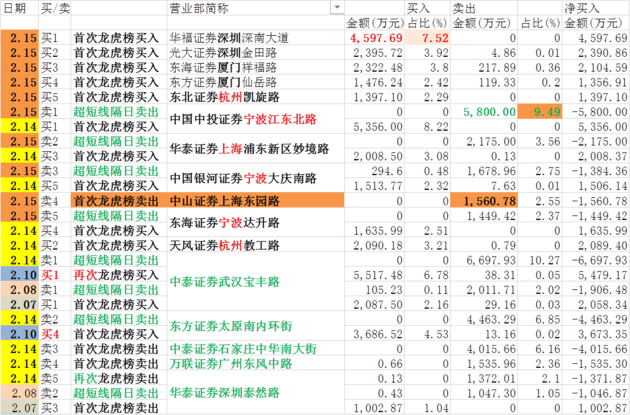Select the 净买入 group header
The height and width of the screenshot is (415, 630).
coord(596,8)
